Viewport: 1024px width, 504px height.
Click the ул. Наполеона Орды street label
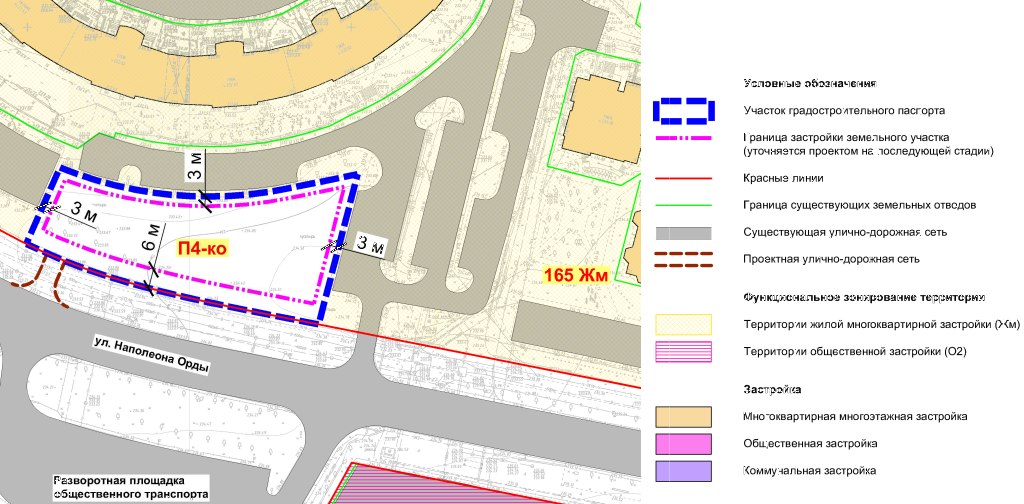pos(151,355)
